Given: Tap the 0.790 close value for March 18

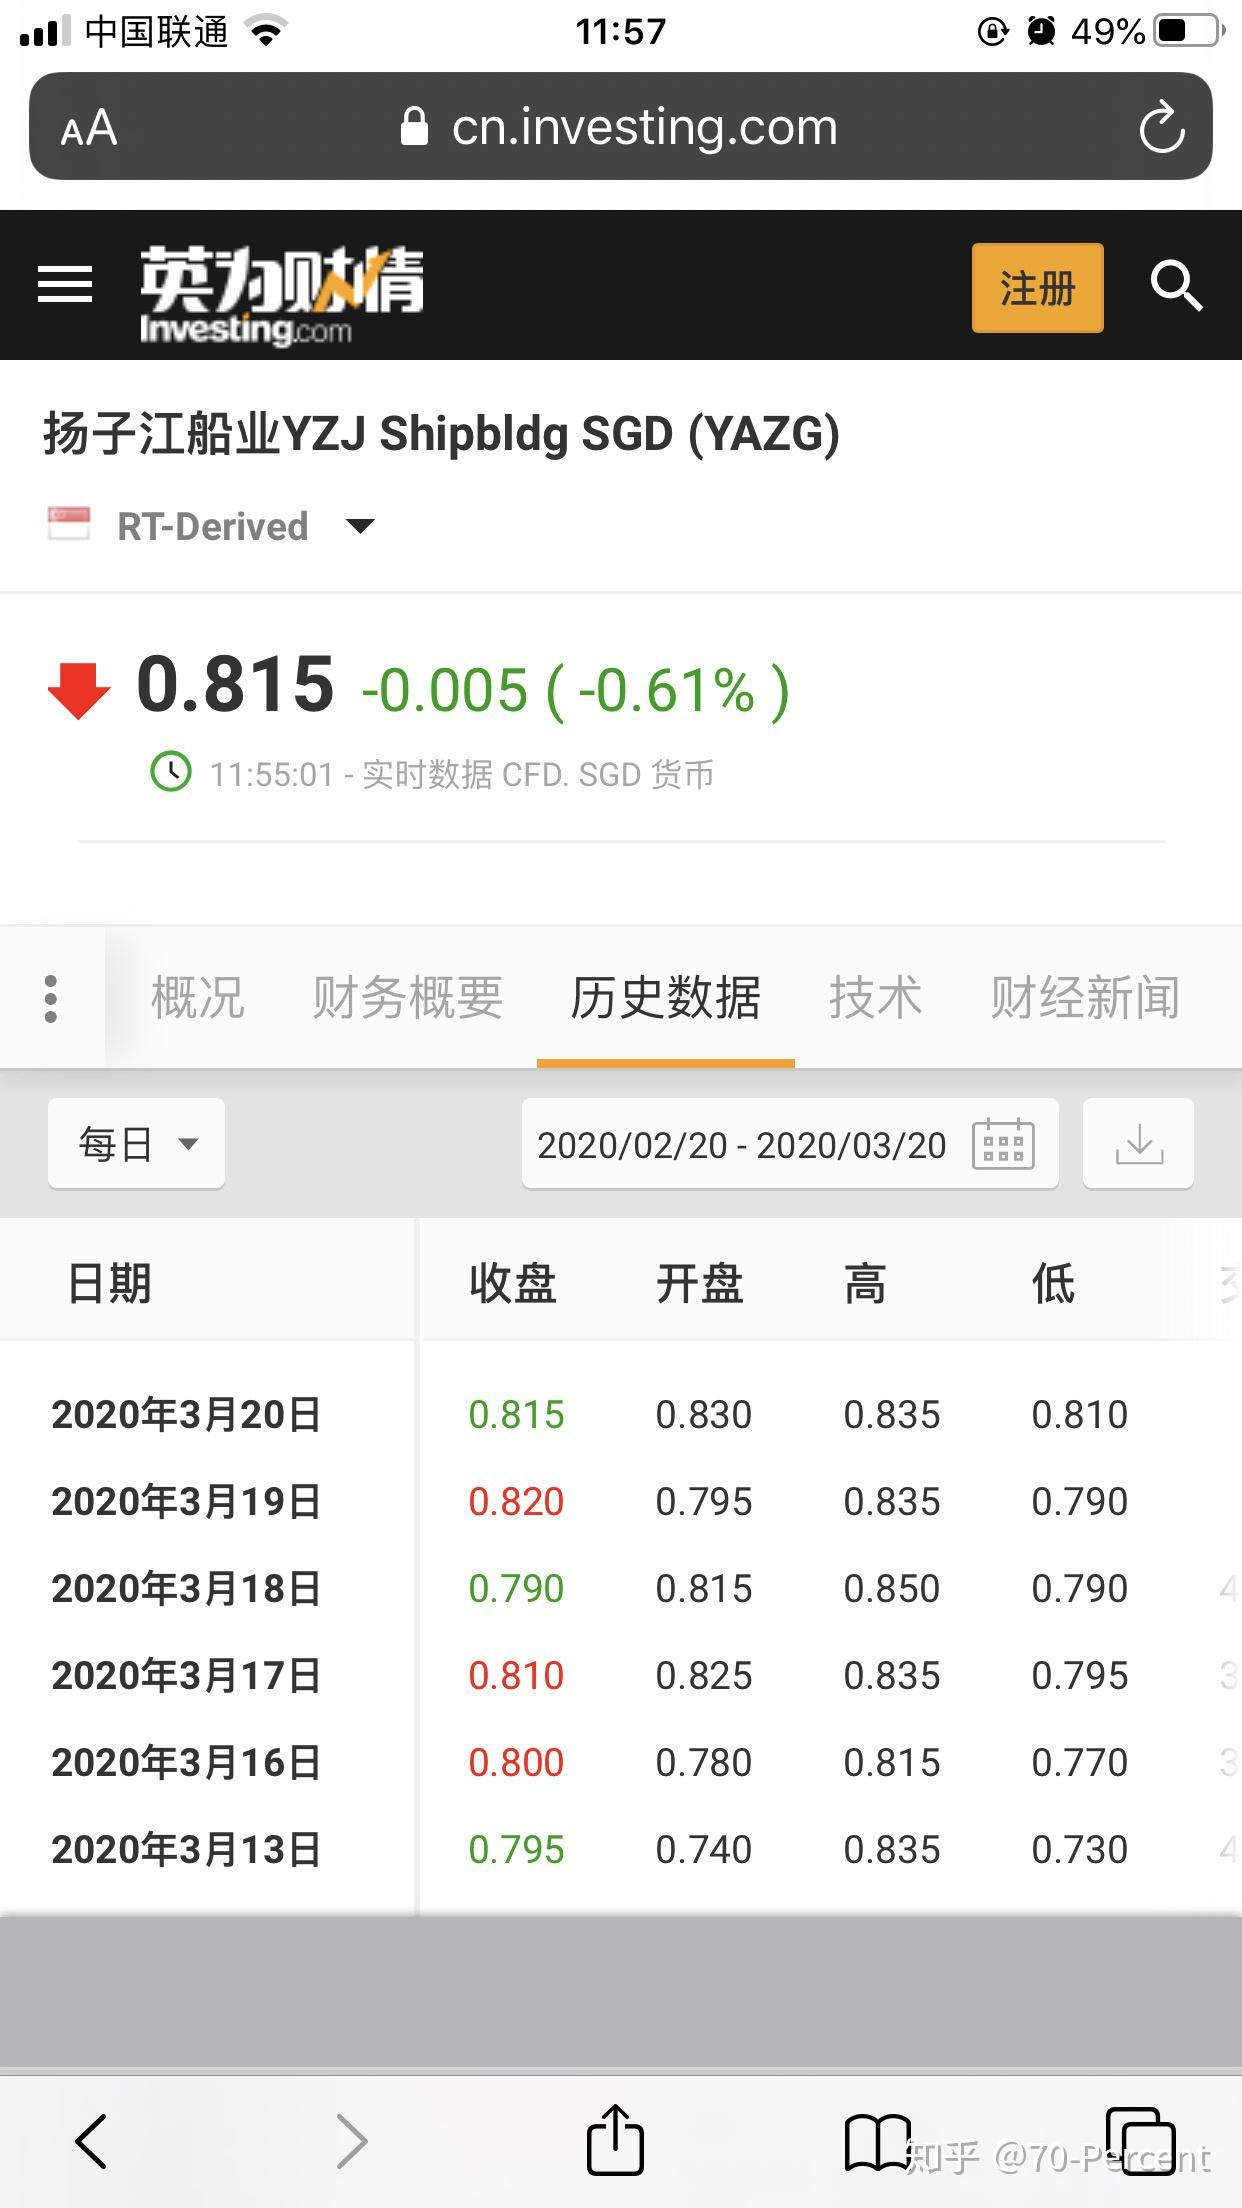Looking at the screenshot, I should click(x=516, y=1588).
